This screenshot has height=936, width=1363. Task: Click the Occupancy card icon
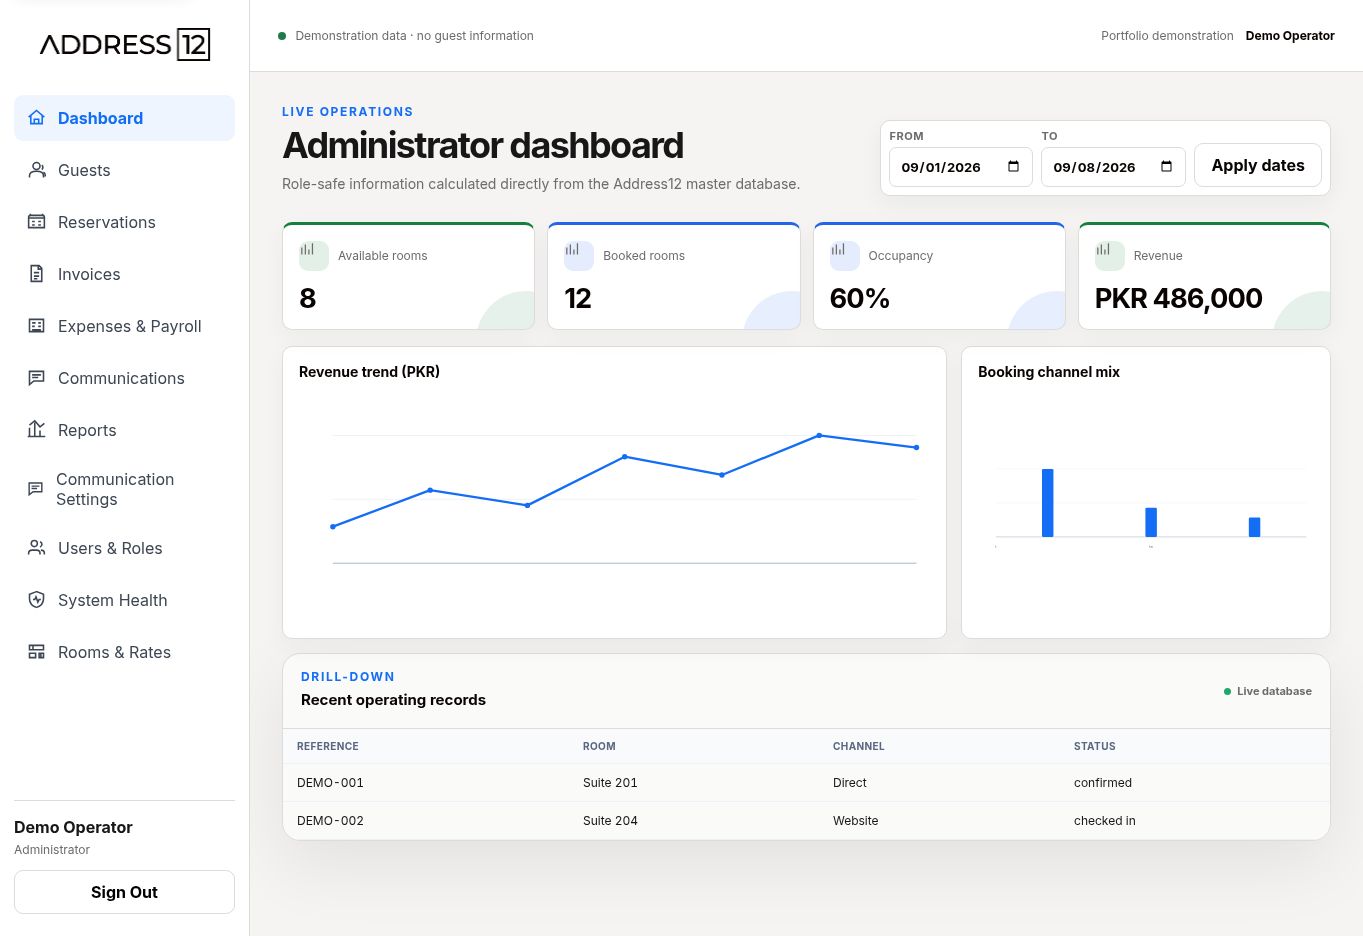click(x=845, y=255)
